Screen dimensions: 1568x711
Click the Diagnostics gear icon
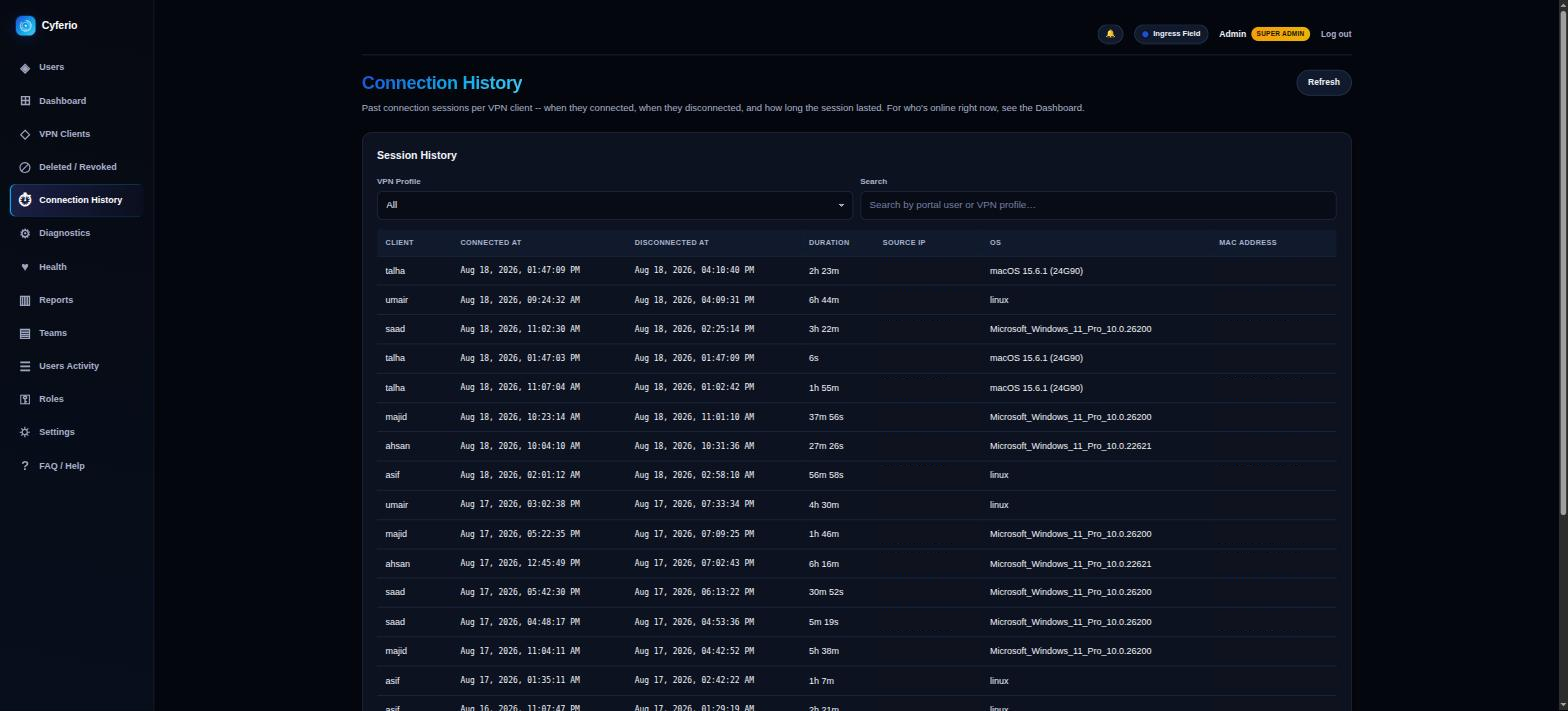click(25, 233)
